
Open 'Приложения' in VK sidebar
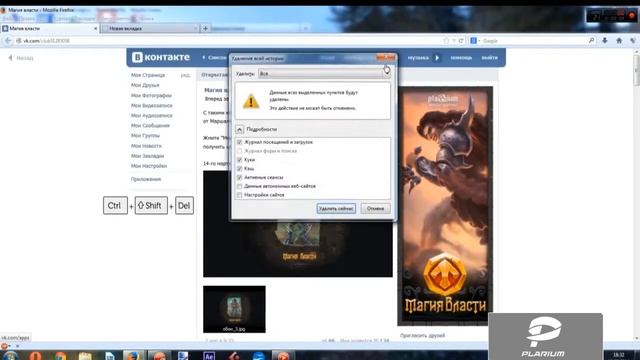point(146,179)
